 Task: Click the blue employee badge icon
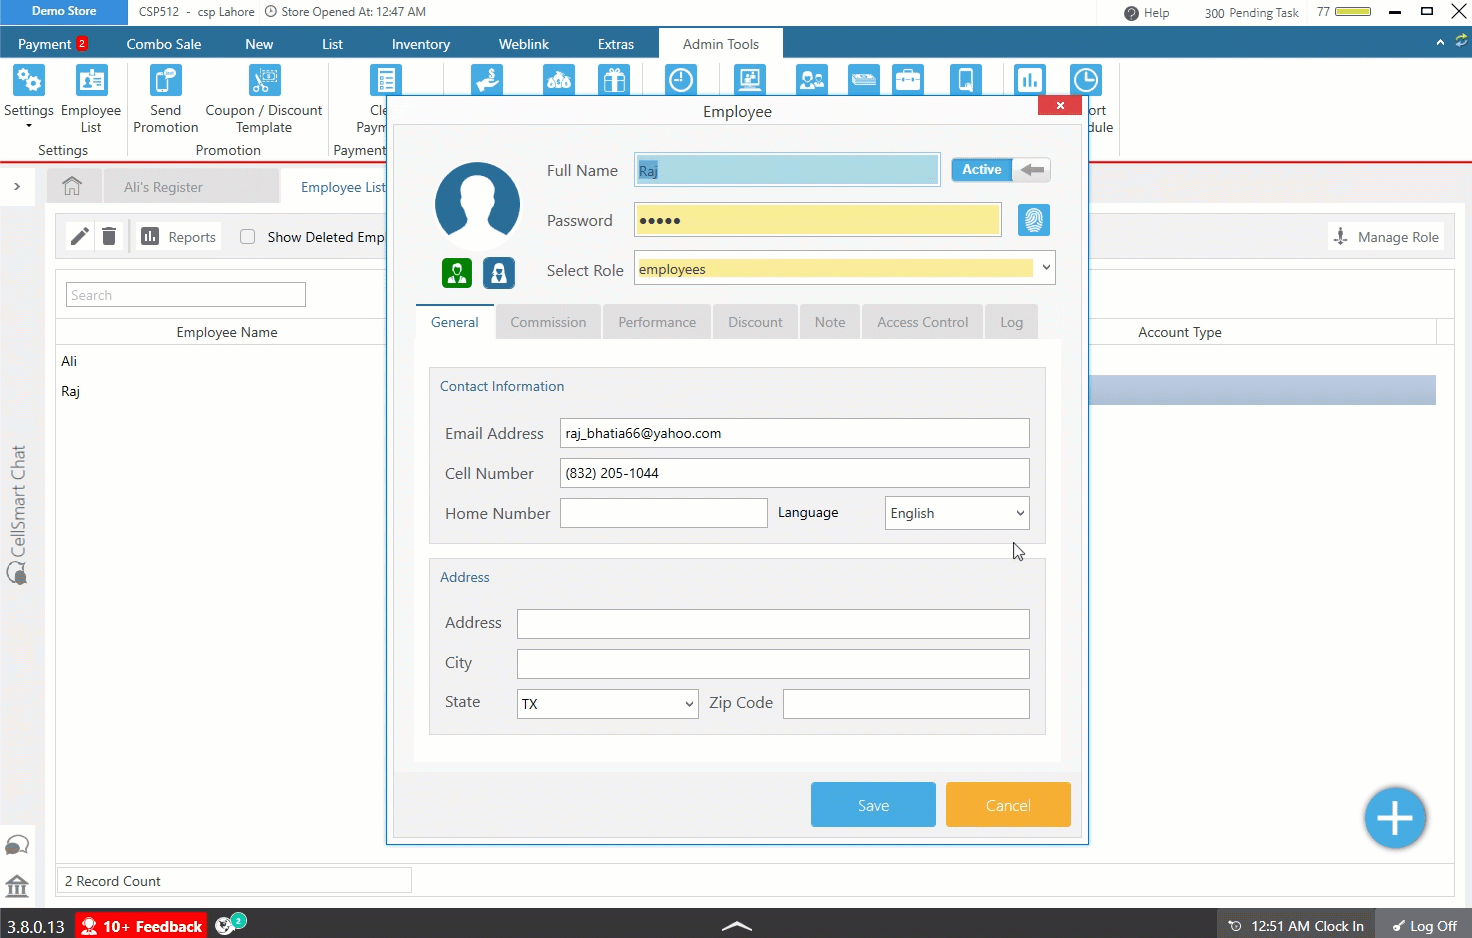point(498,272)
